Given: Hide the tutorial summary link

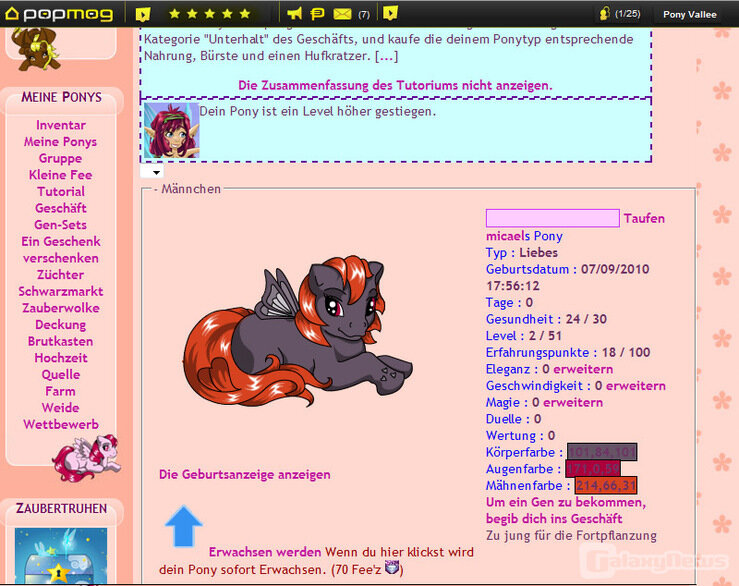Looking at the screenshot, I should coord(395,85).
